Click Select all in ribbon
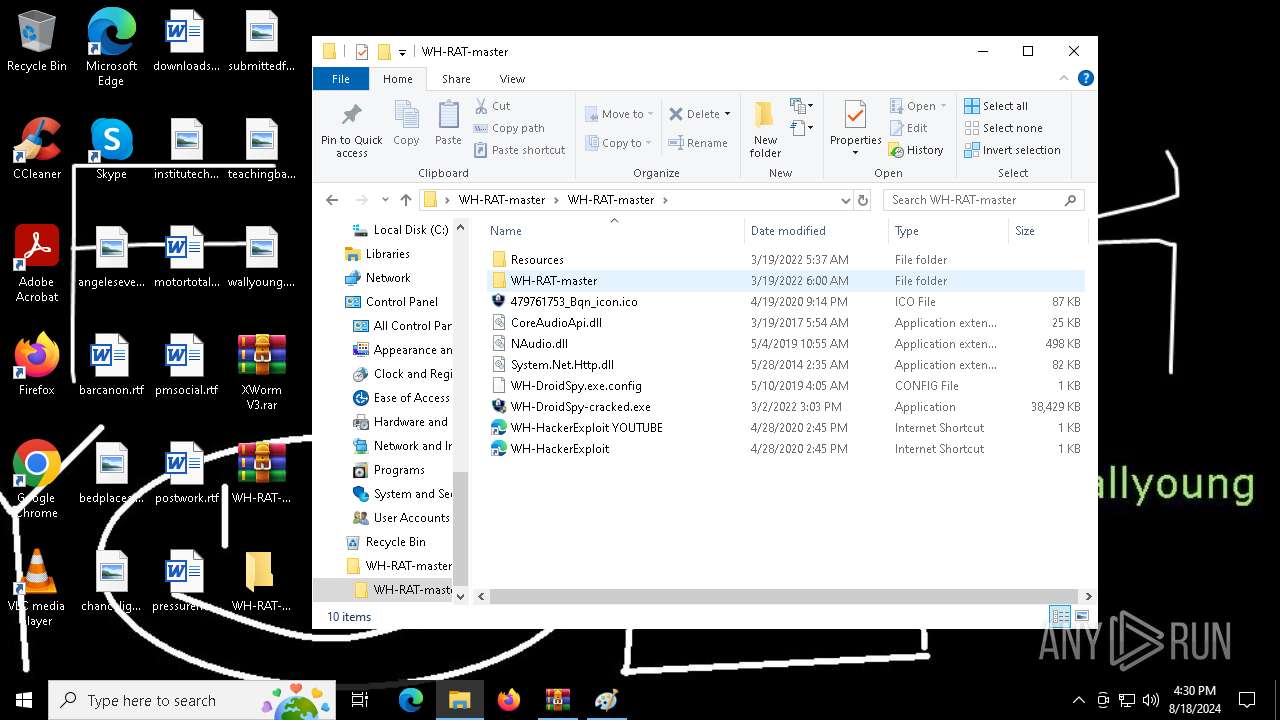The image size is (1280, 720). pos(996,106)
